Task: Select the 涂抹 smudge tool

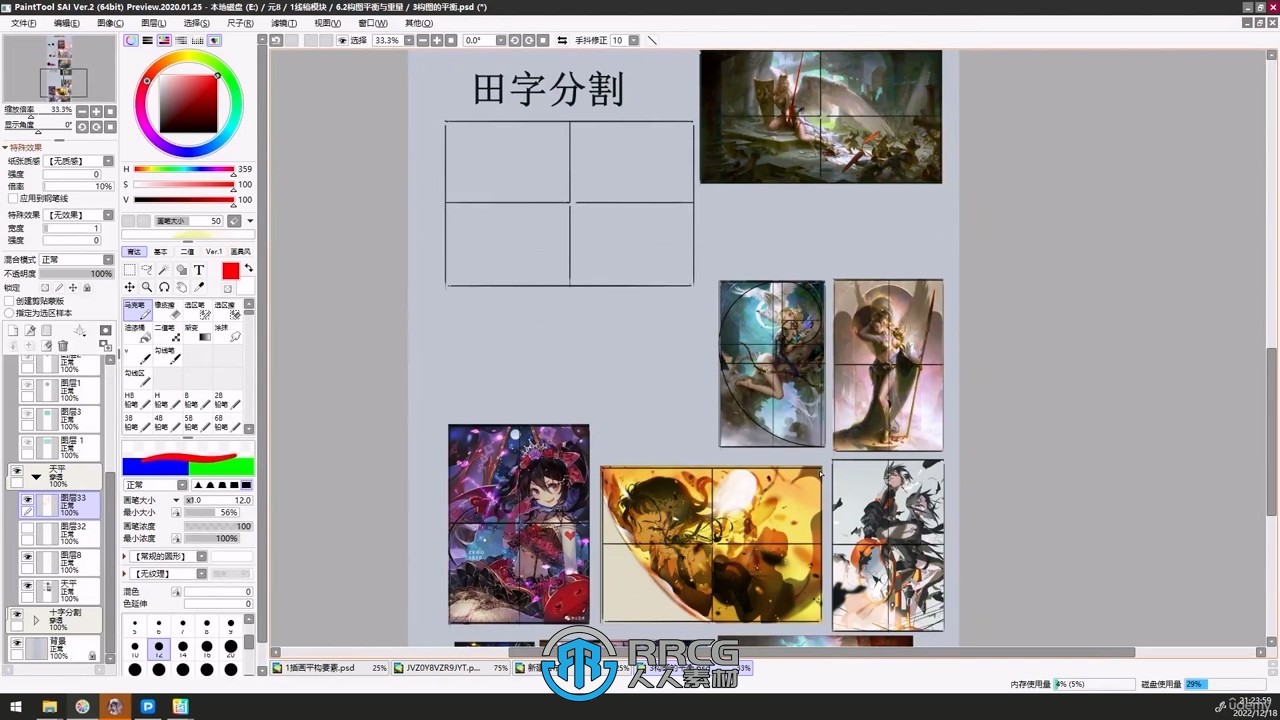Action: (227, 334)
